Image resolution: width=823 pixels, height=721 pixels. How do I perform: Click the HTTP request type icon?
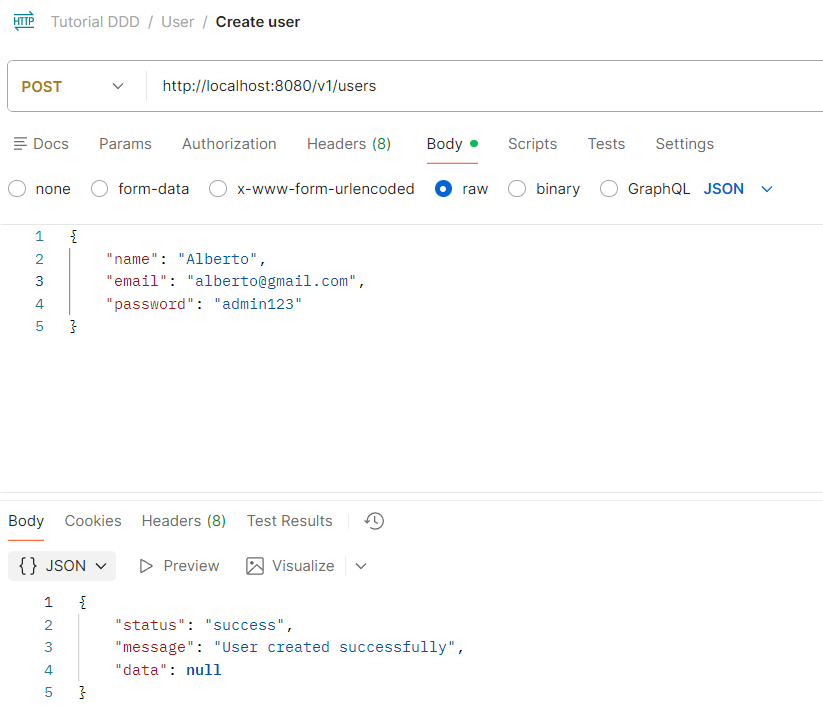24,21
